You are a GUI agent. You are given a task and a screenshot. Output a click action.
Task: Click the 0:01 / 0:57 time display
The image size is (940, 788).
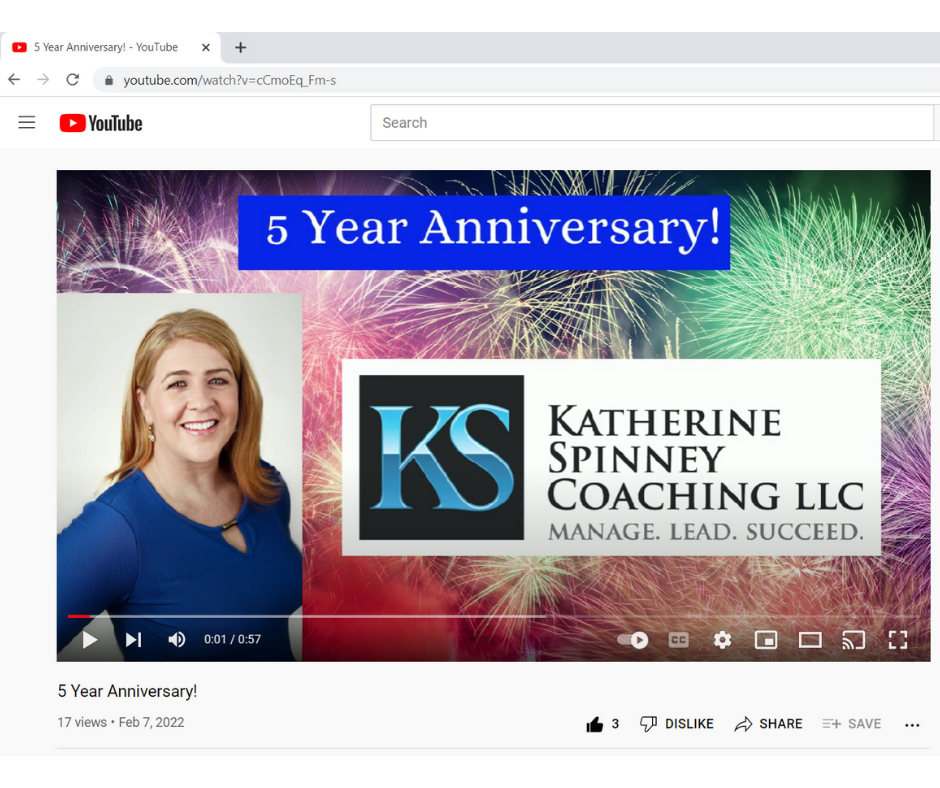click(233, 640)
